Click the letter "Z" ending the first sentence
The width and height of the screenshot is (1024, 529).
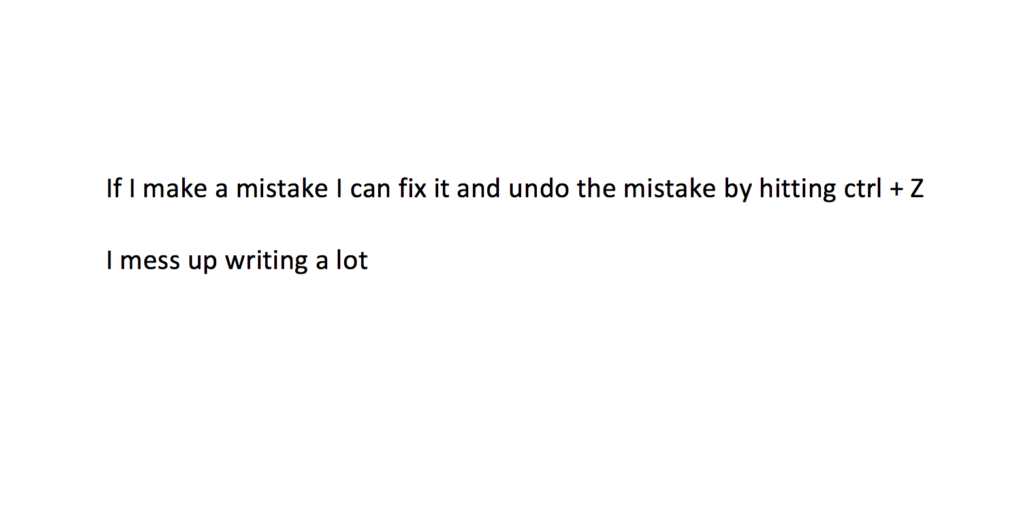[916, 188]
